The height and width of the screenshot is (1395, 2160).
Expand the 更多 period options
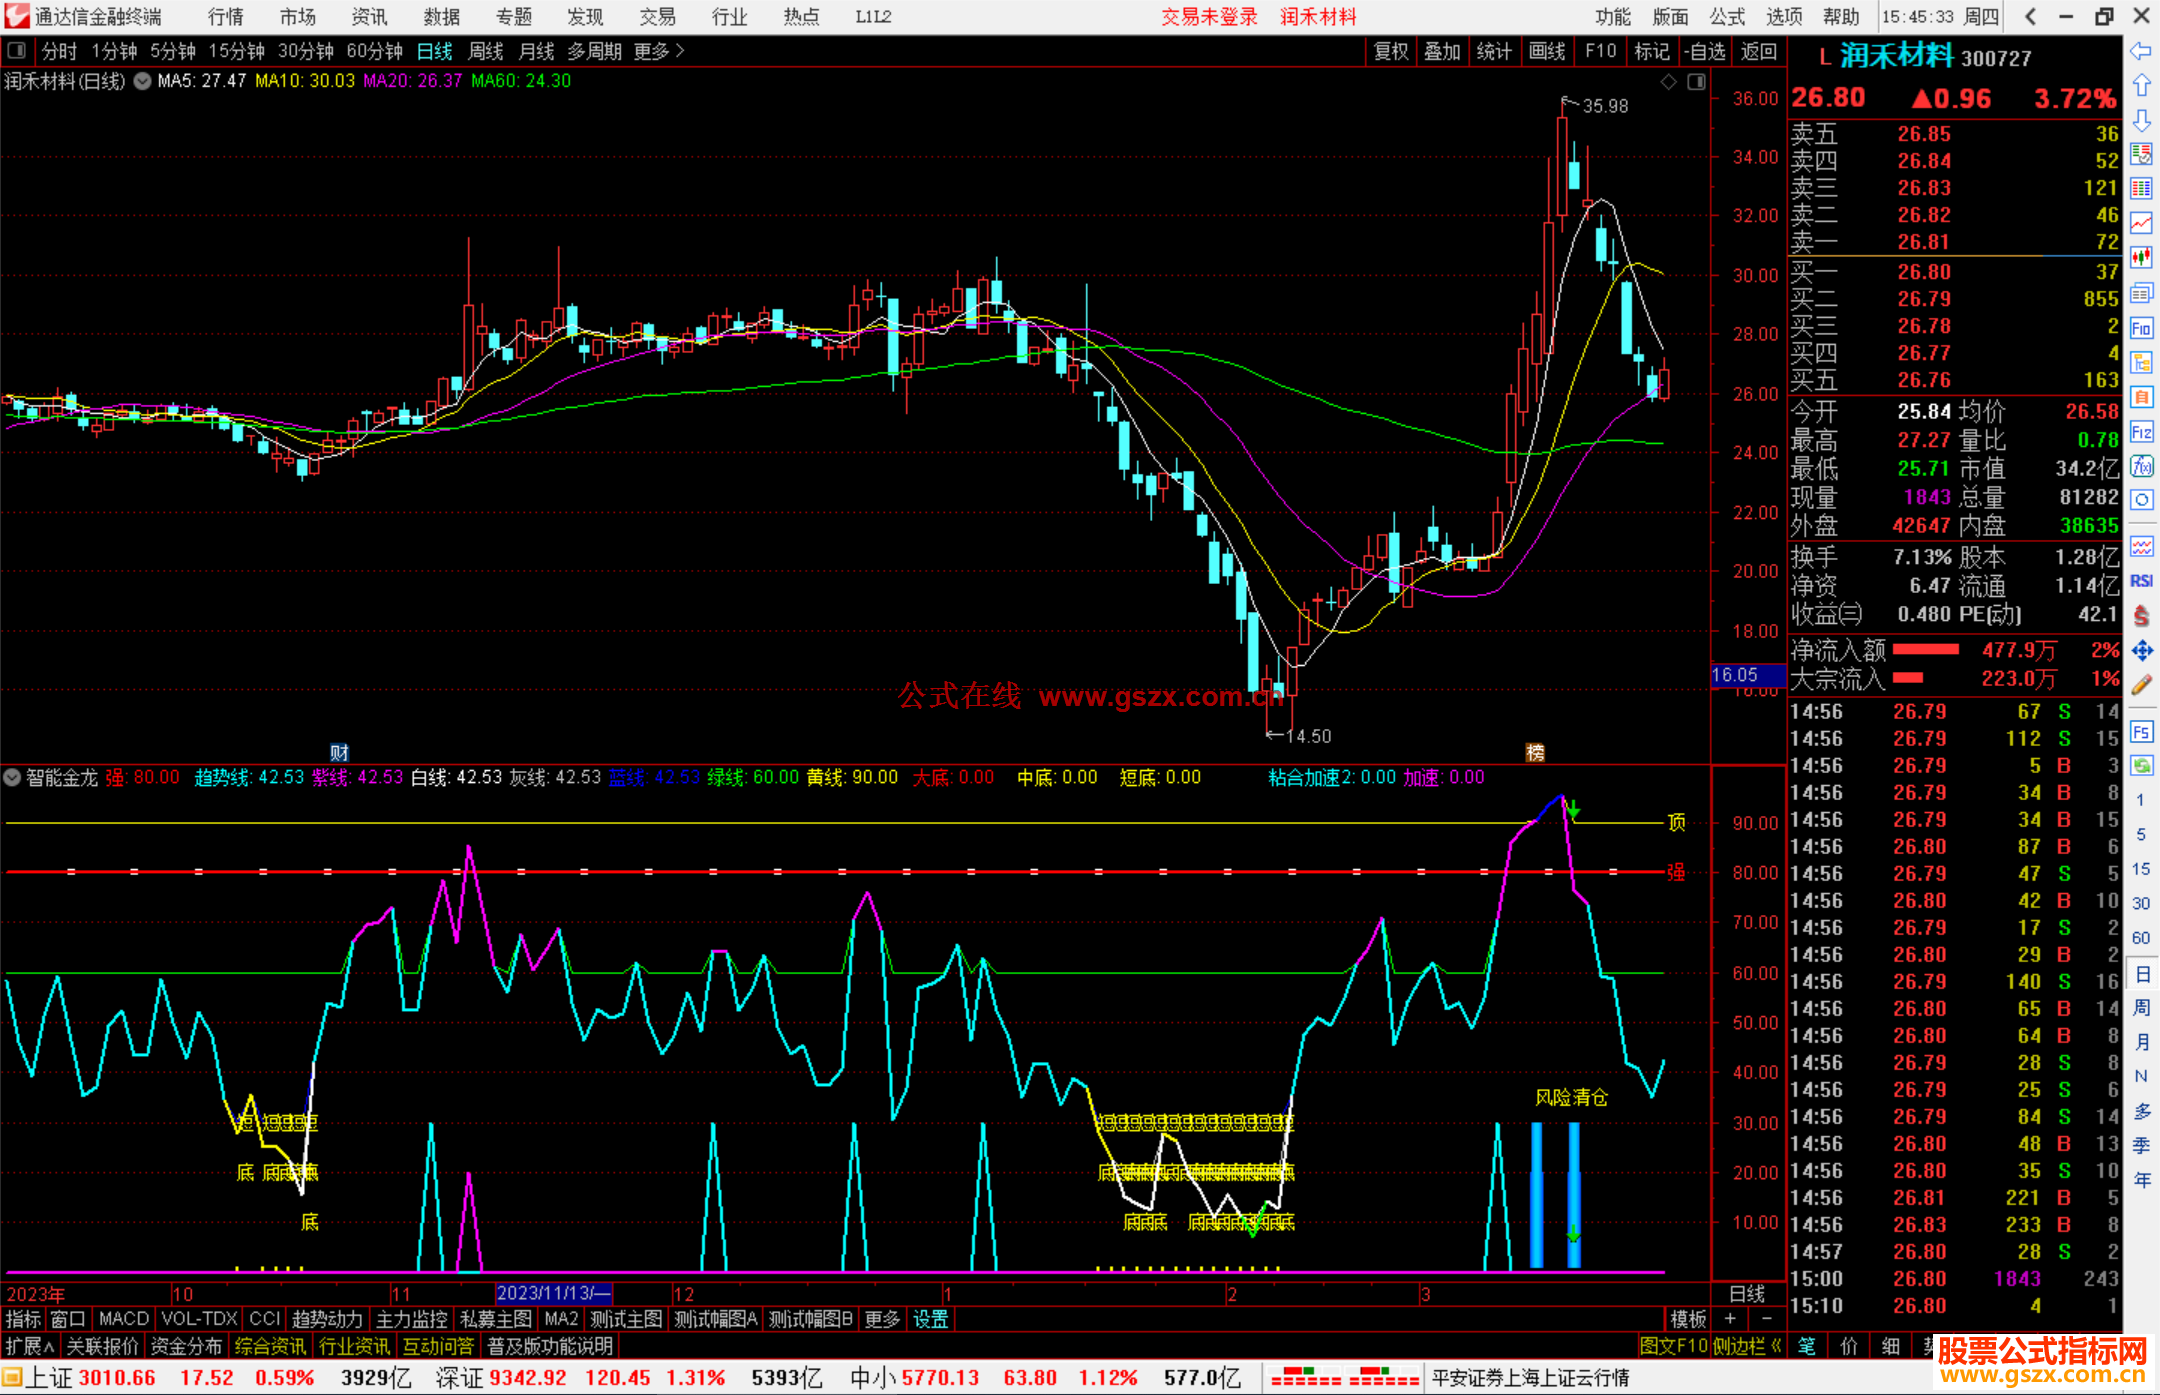pos(659,51)
